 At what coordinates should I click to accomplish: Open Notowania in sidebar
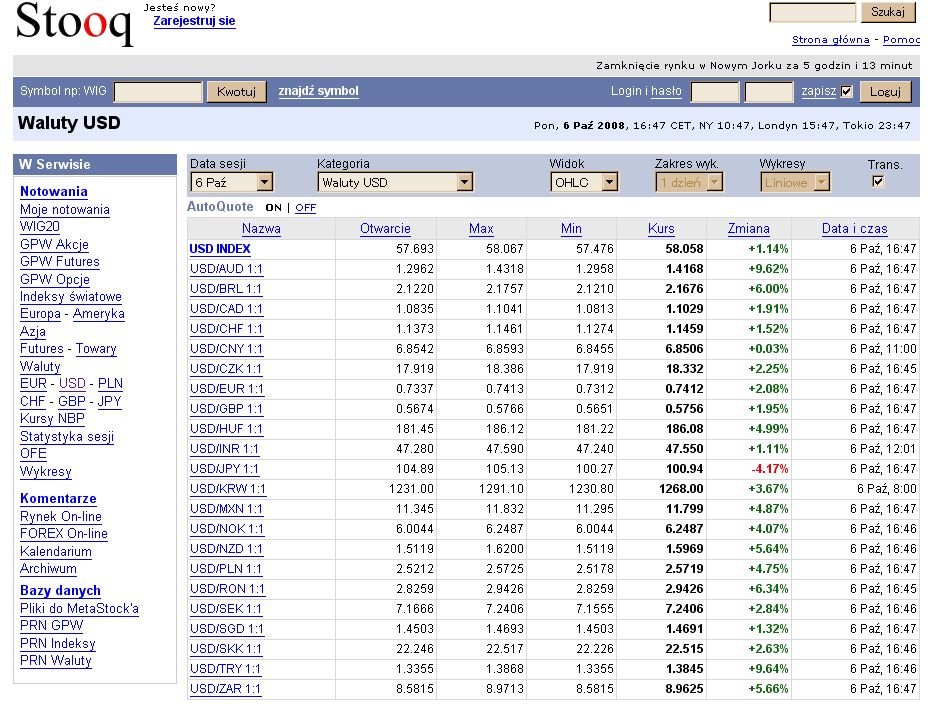coord(54,191)
